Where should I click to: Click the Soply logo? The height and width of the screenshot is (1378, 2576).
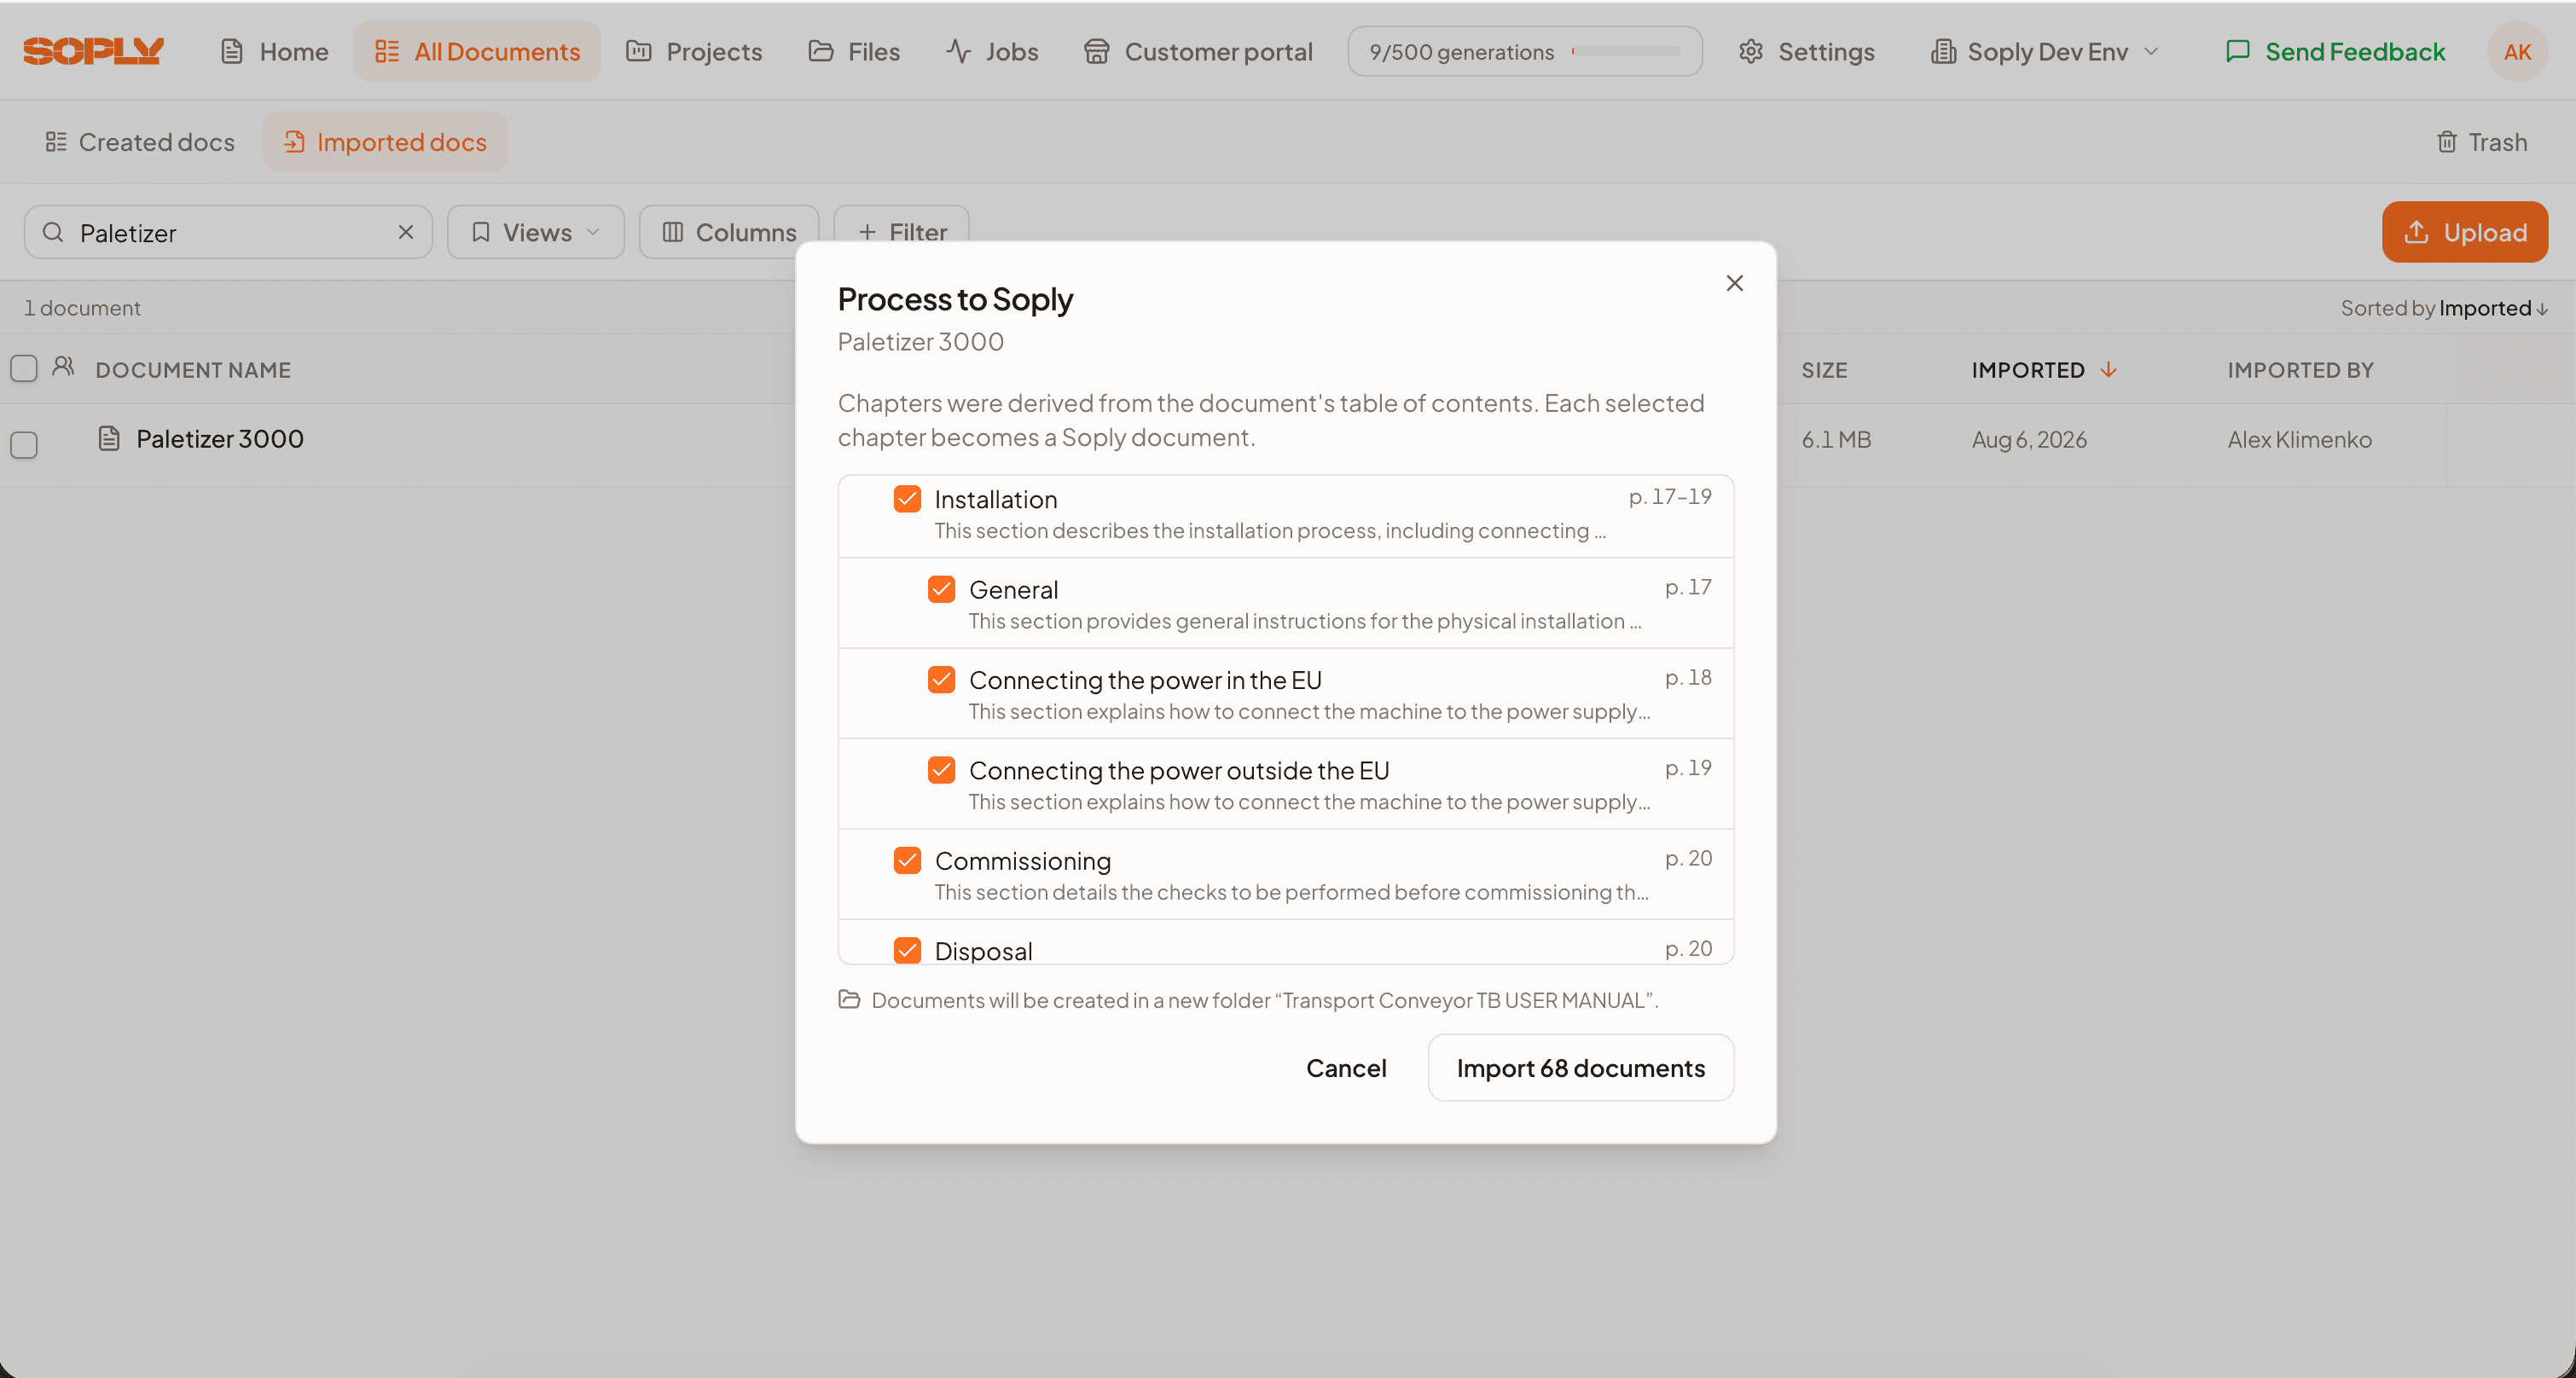click(93, 51)
